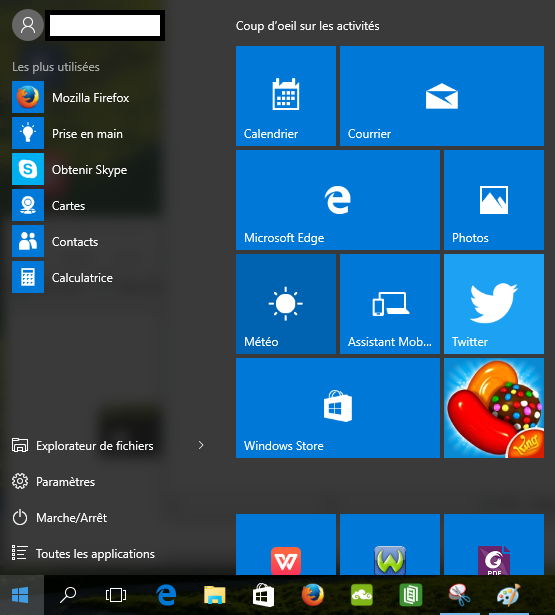555x615 pixels.
Task: Click the Windows Start button
Action: [x=20, y=595]
